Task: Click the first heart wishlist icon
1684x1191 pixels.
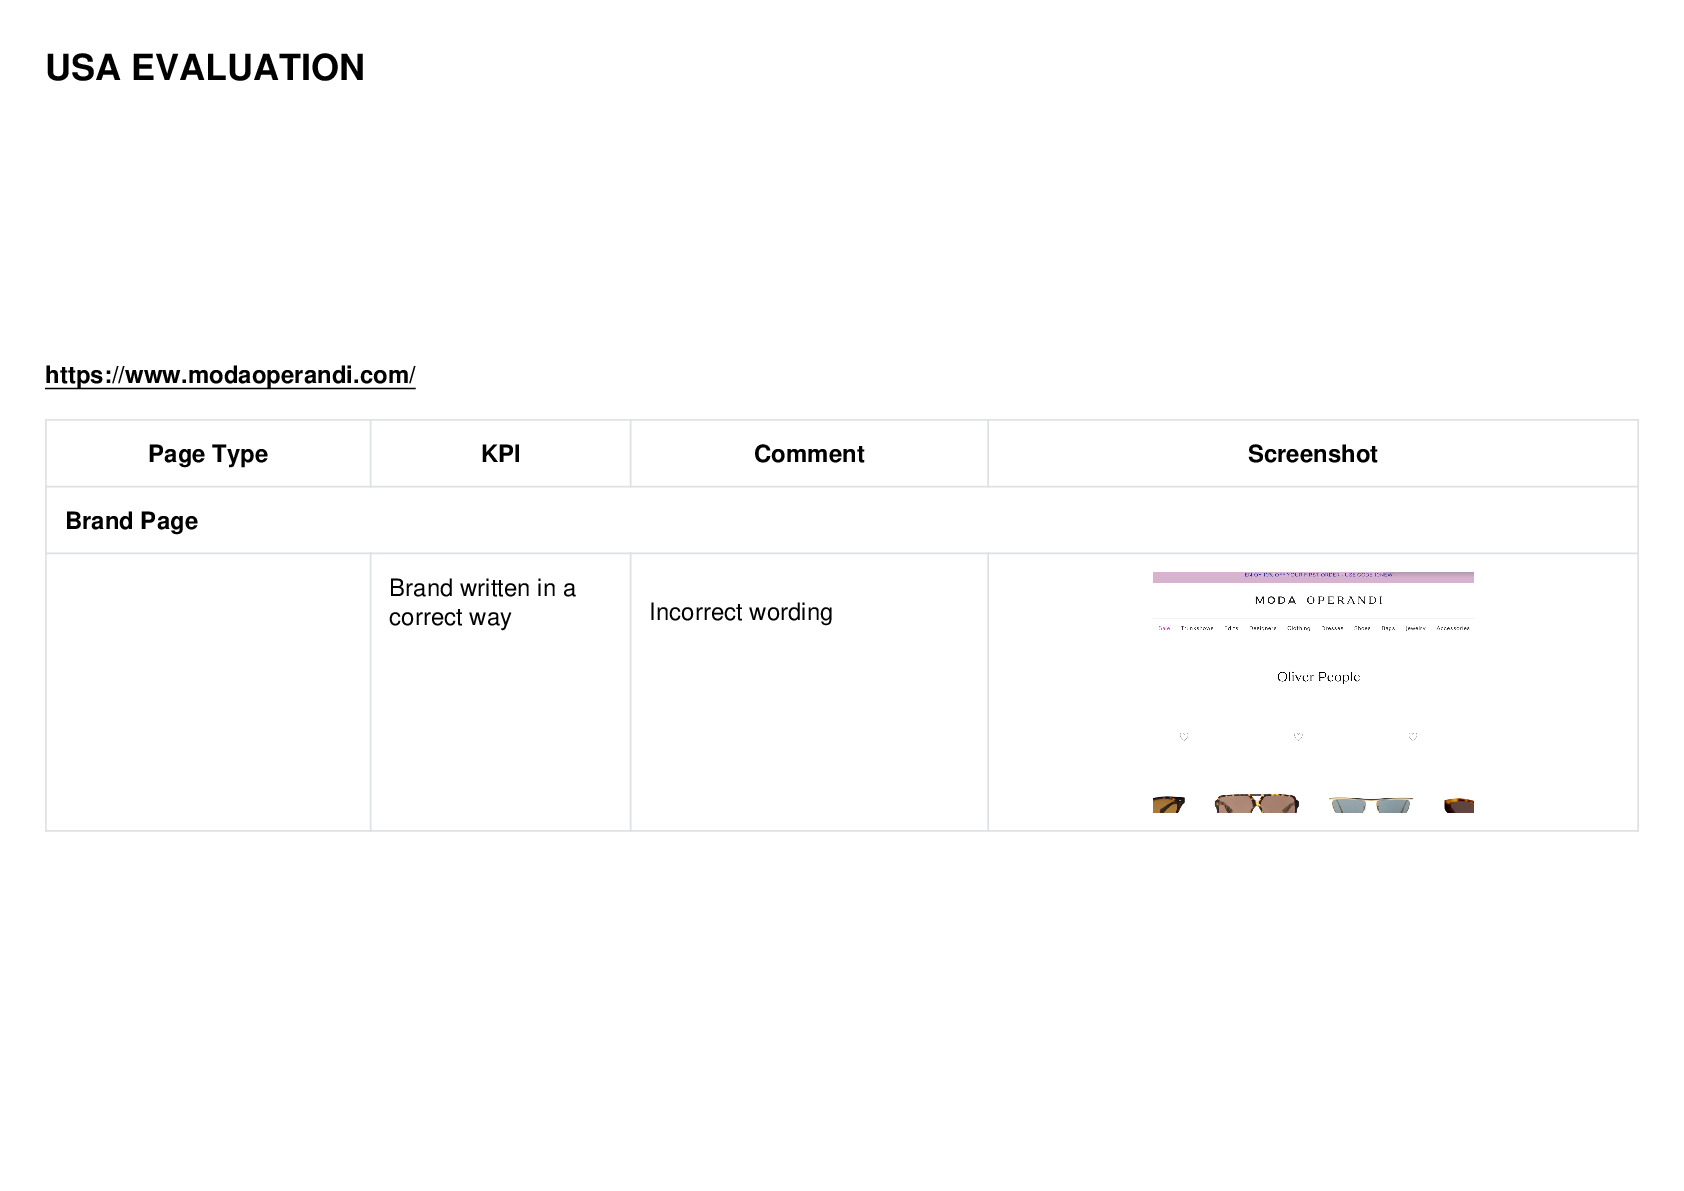Action: [1184, 737]
